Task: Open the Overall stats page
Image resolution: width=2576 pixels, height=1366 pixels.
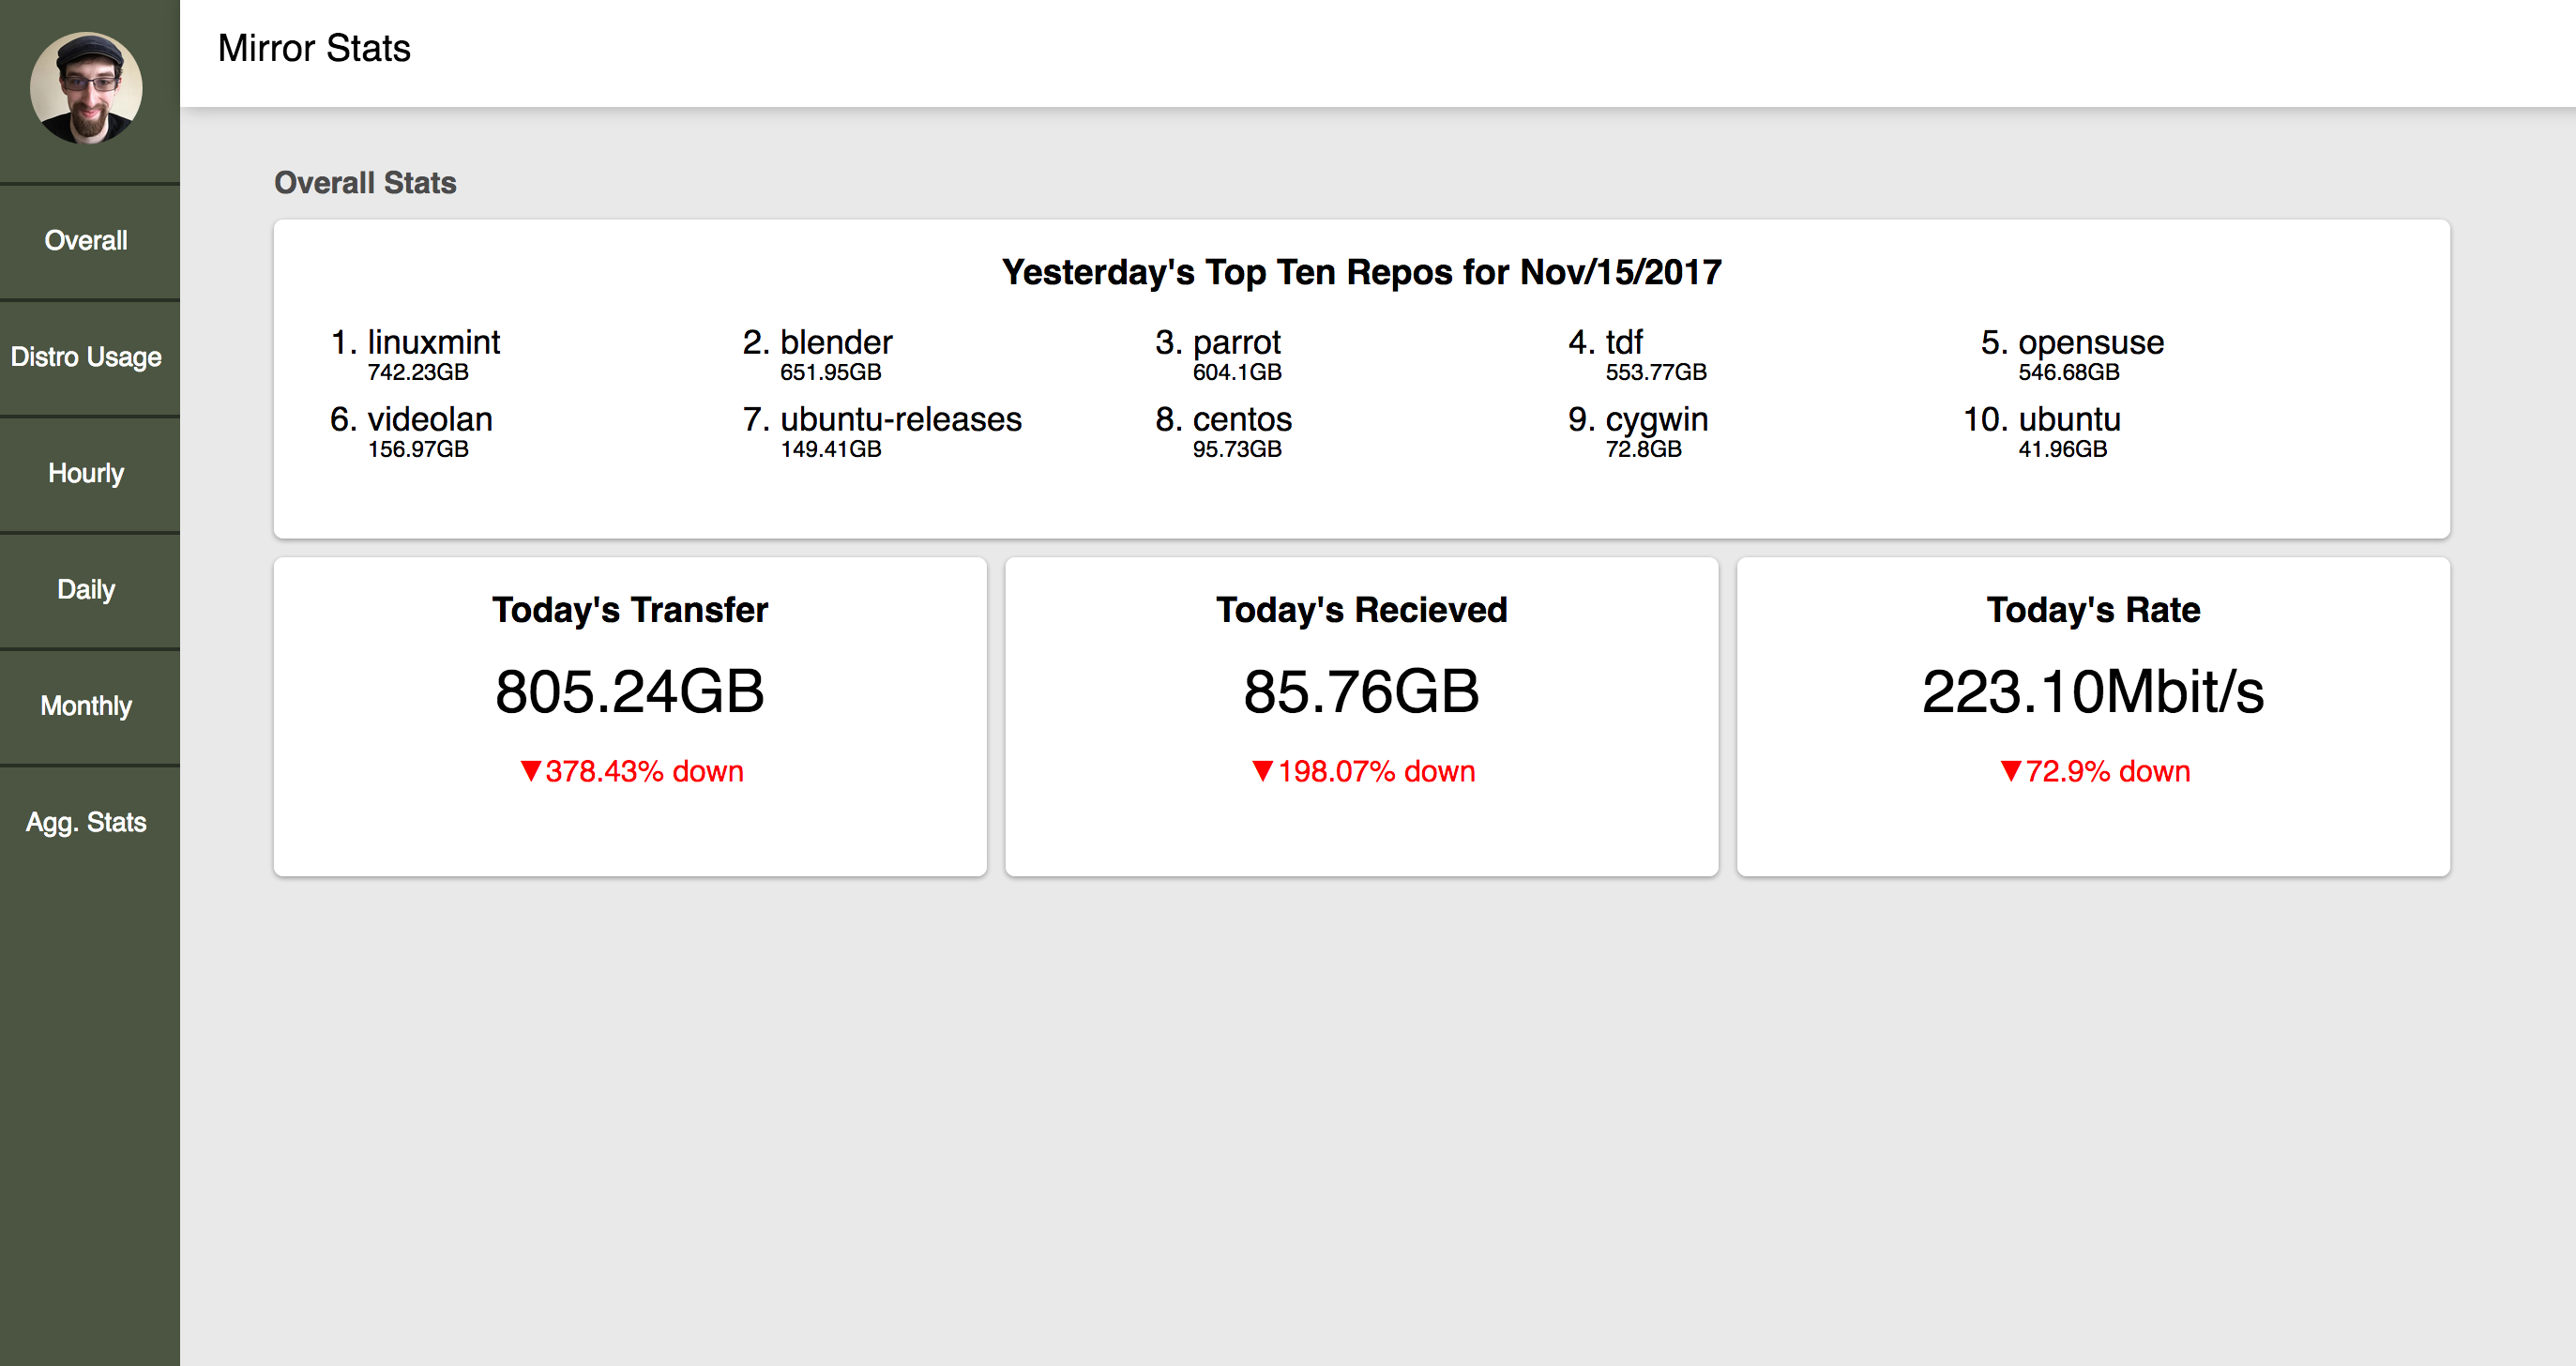Action: pos(86,240)
